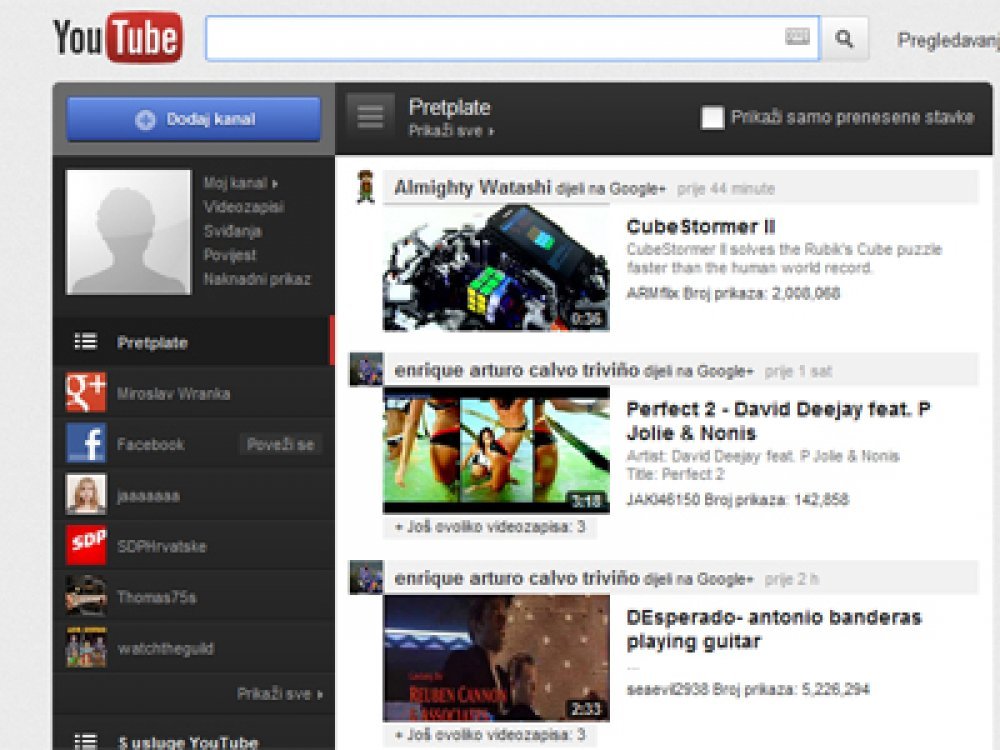Screen dimensions: 1000x750
Task: Click the ARMflix uploader name
Action: point(652,294)
